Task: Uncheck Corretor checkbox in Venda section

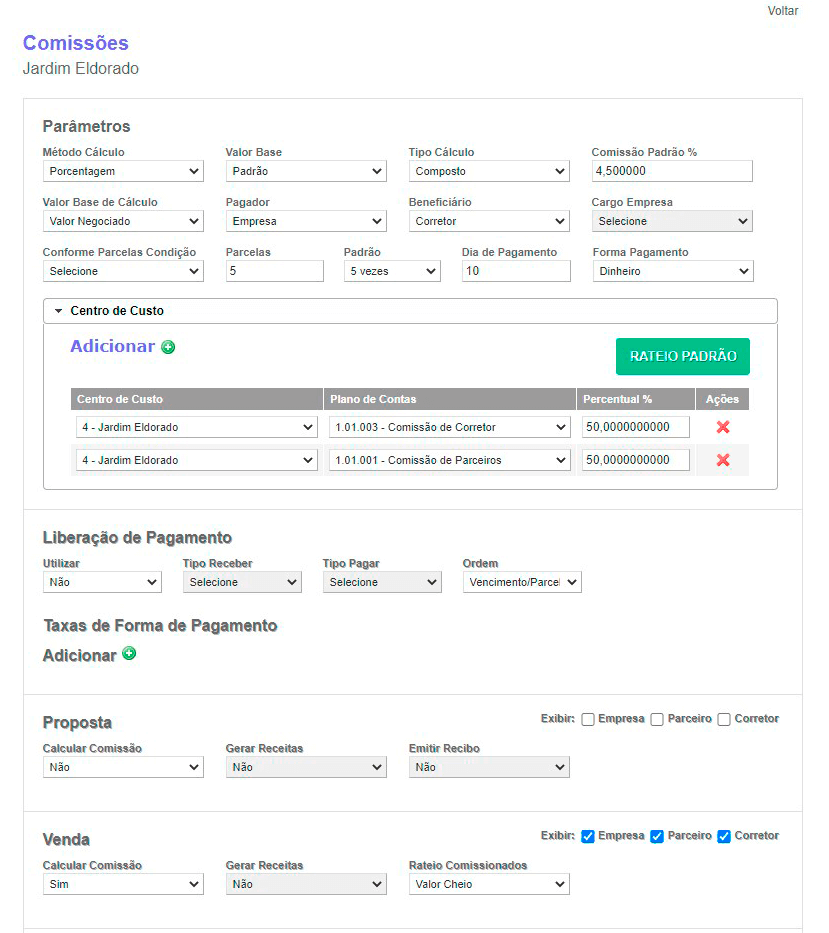Action: (x=724, y=836)
